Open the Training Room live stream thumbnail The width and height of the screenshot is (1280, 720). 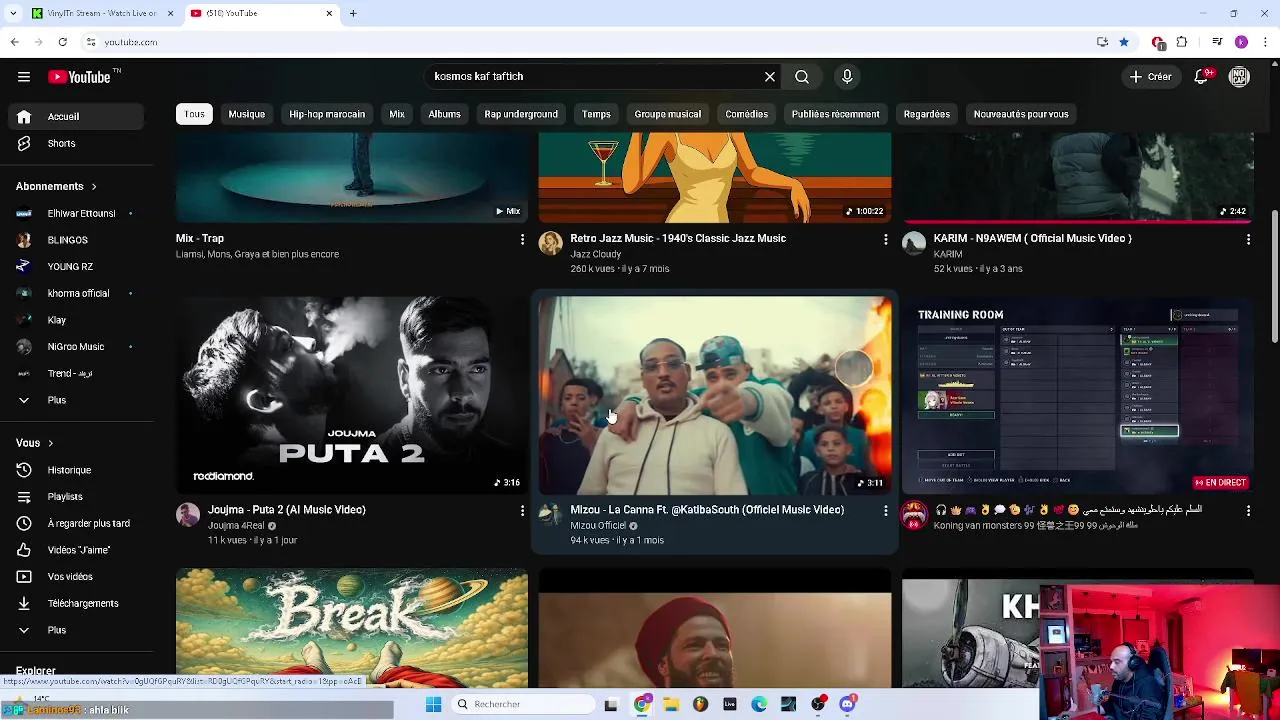click(x=1078, y=395)
